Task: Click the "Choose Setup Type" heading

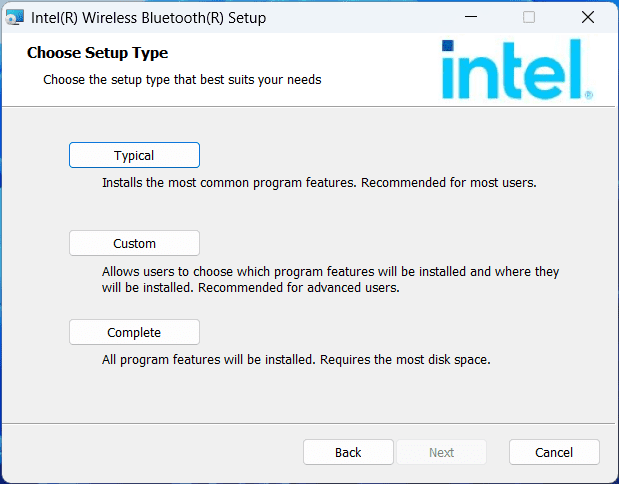Action: click(97, 53)
